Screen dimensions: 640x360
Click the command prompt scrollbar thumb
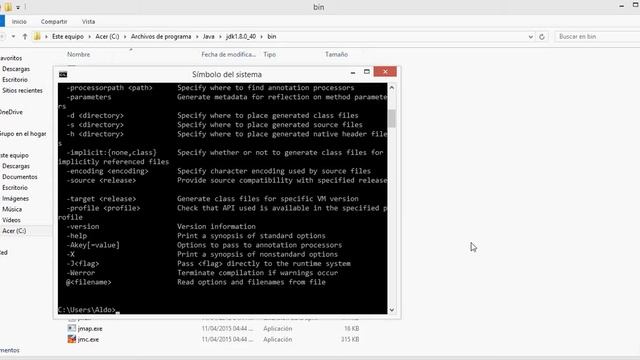coord(392,118)
